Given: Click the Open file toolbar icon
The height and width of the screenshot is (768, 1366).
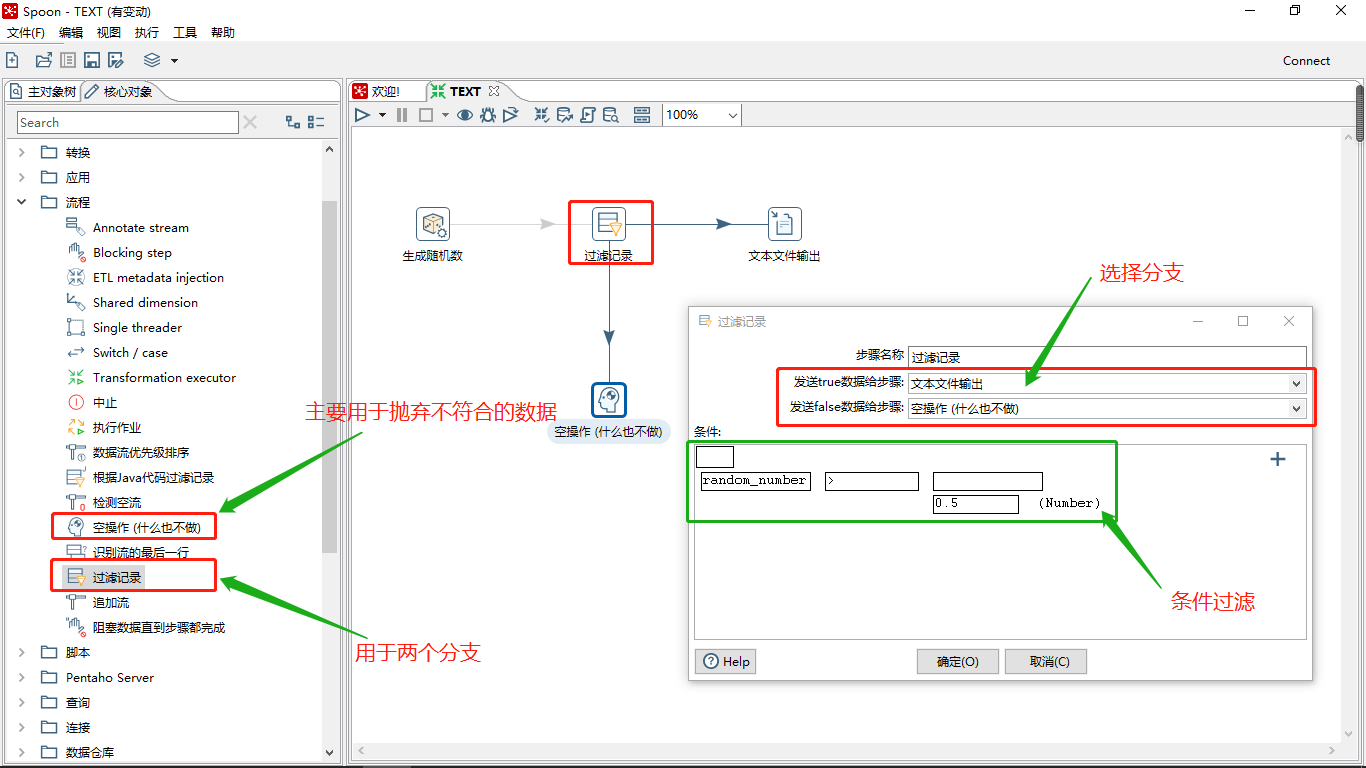Looking at the screenshot, I should 43,60.
